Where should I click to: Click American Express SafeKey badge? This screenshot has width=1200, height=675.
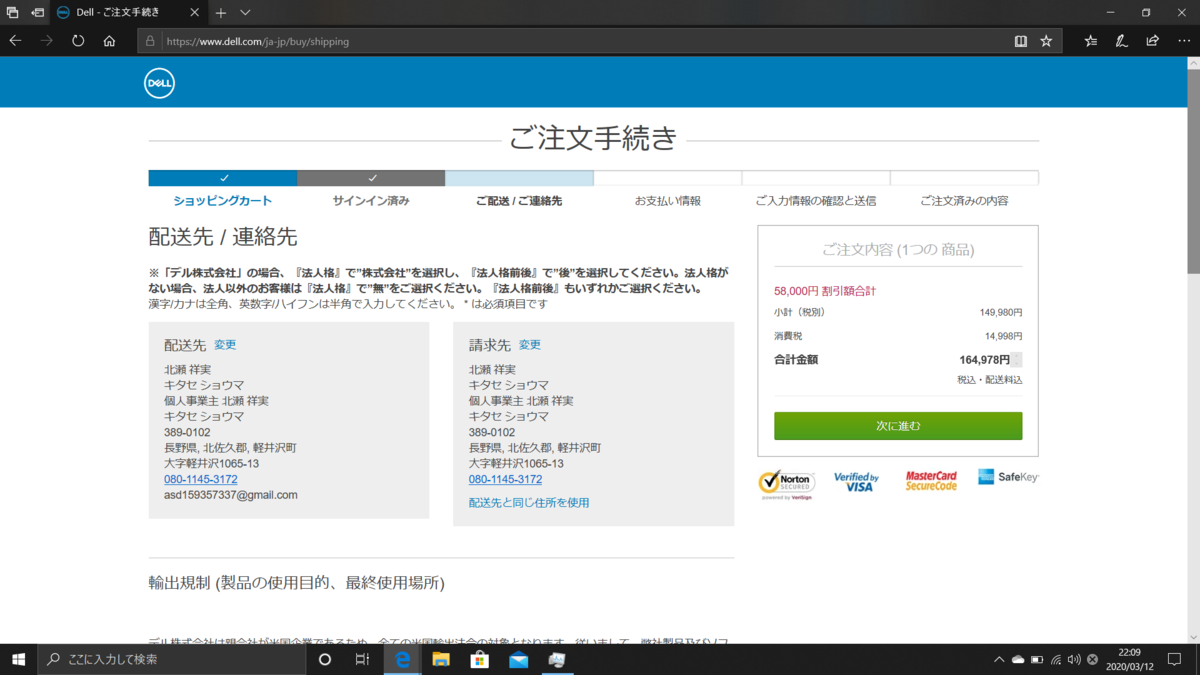point(1008,477)
